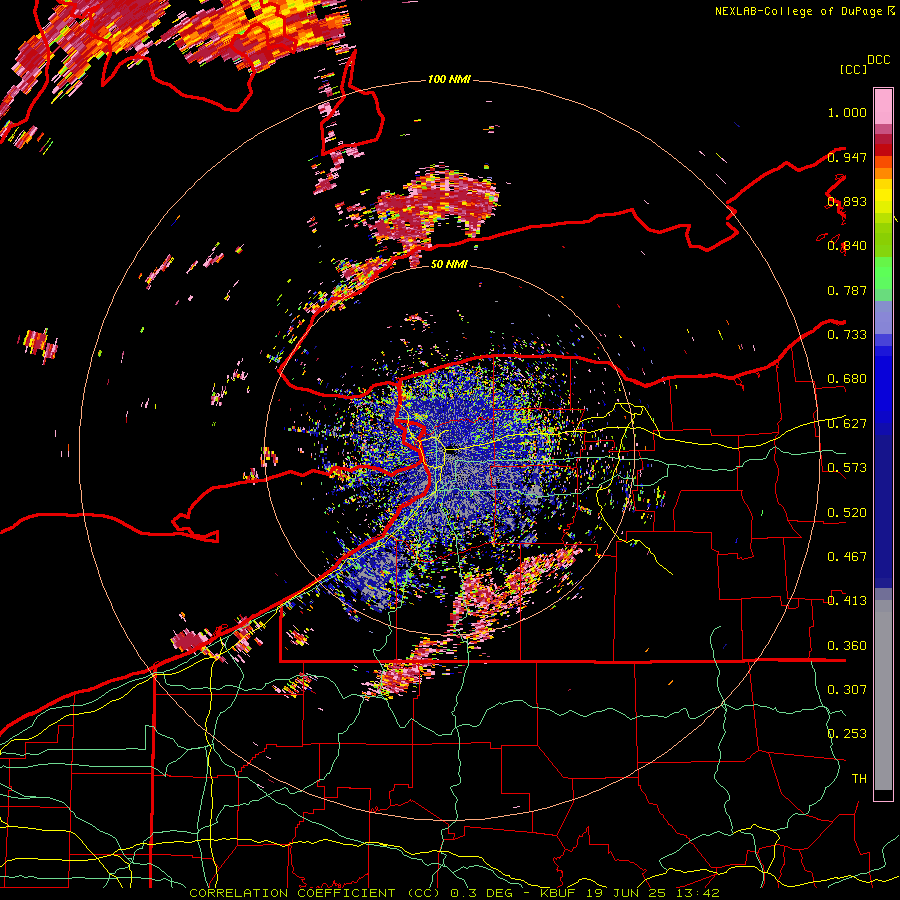900x900 pixels.
Task: Click the 50 NMI range ring label
Action: [449, 264]
